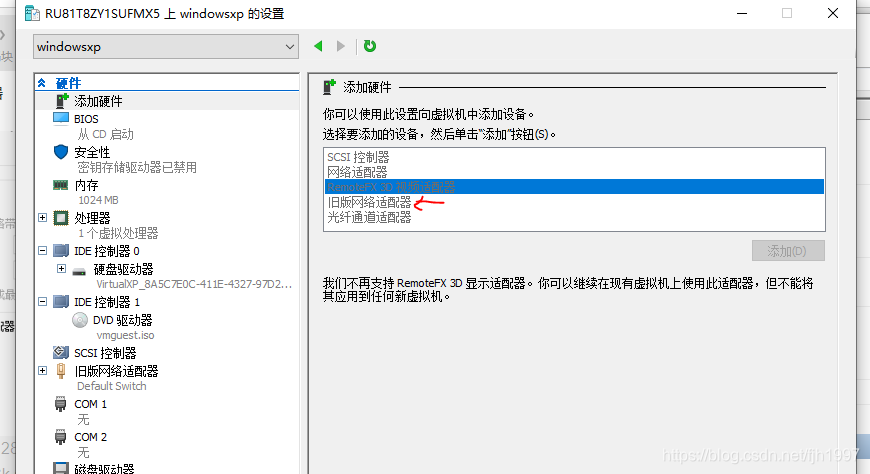This screenshot has width=870, height=474.
Task: Collapse the 硬件 section chevron
Action: point(42,83)
